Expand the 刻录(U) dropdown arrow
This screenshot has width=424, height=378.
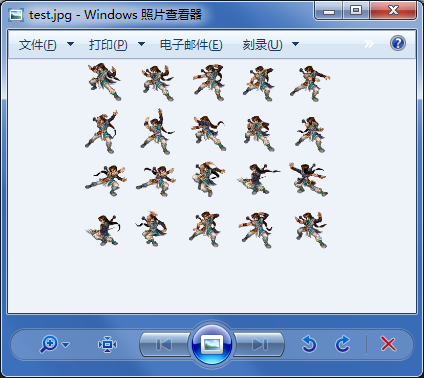295,44
